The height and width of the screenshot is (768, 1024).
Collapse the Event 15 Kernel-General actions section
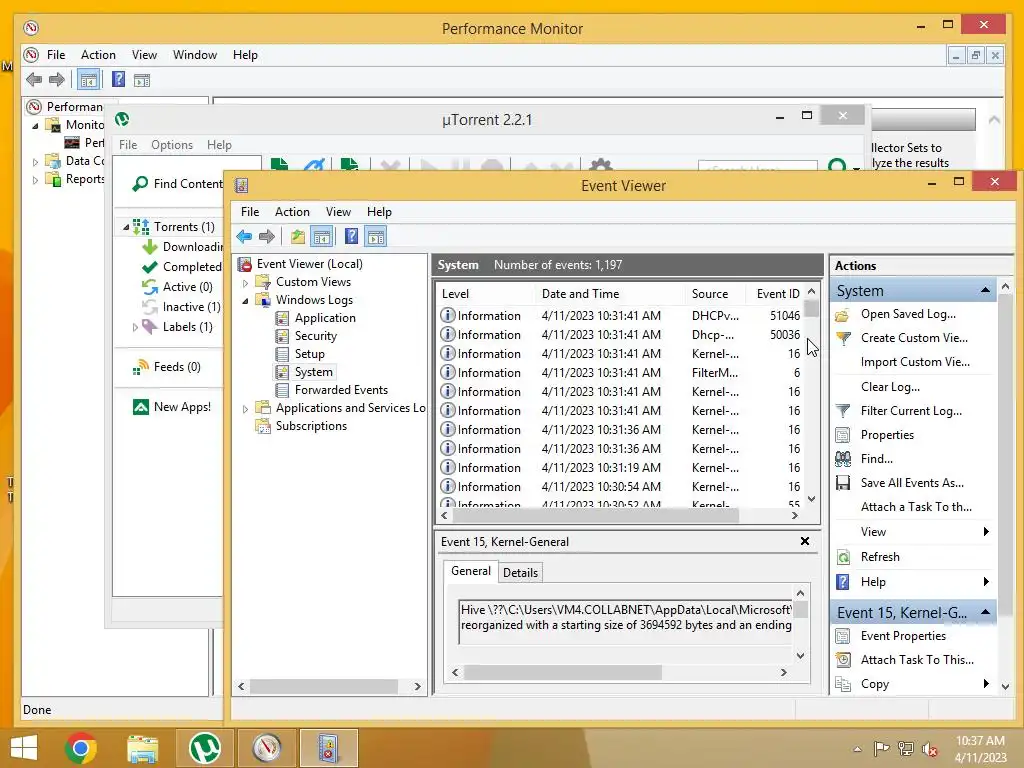[985, 612]
